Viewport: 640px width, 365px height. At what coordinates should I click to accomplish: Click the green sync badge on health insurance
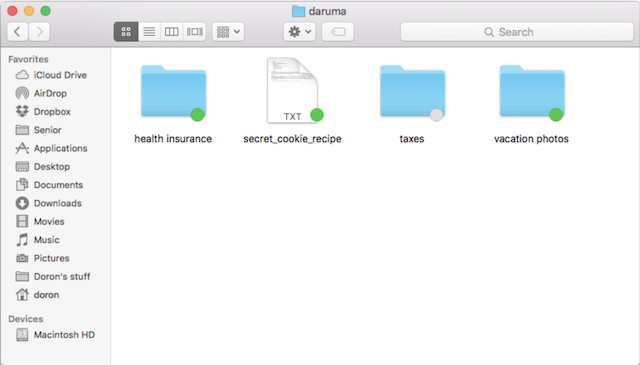(x=198, y=115)
